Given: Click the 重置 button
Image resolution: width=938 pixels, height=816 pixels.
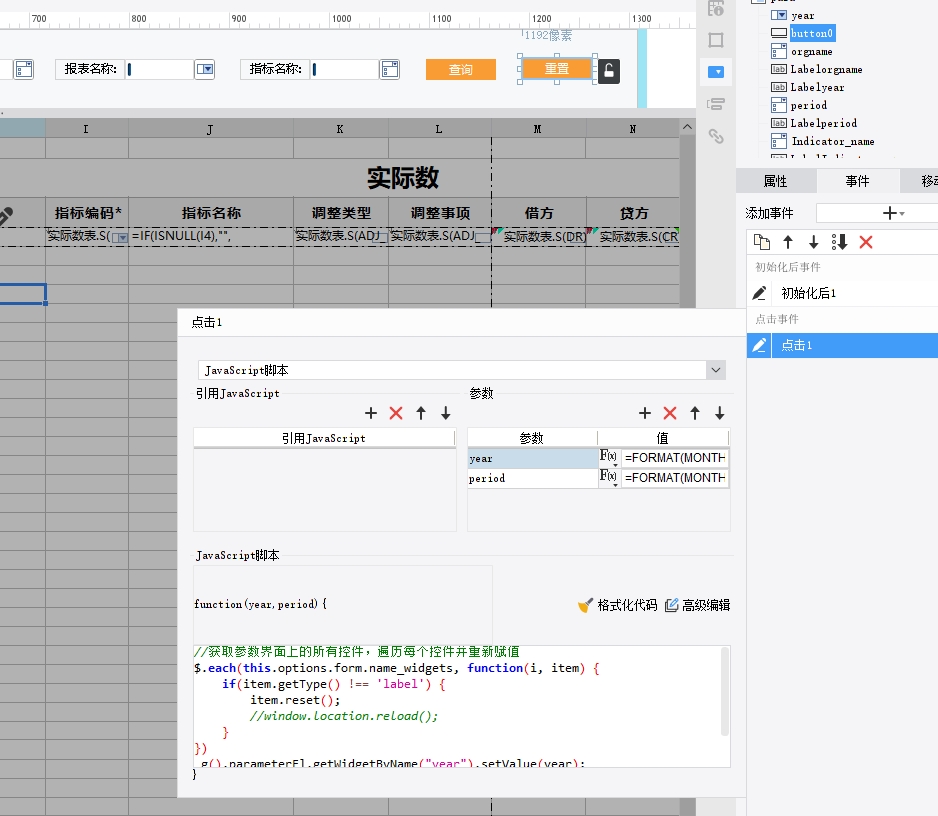Looking at the screenshot, I should (x=557, y=69).
